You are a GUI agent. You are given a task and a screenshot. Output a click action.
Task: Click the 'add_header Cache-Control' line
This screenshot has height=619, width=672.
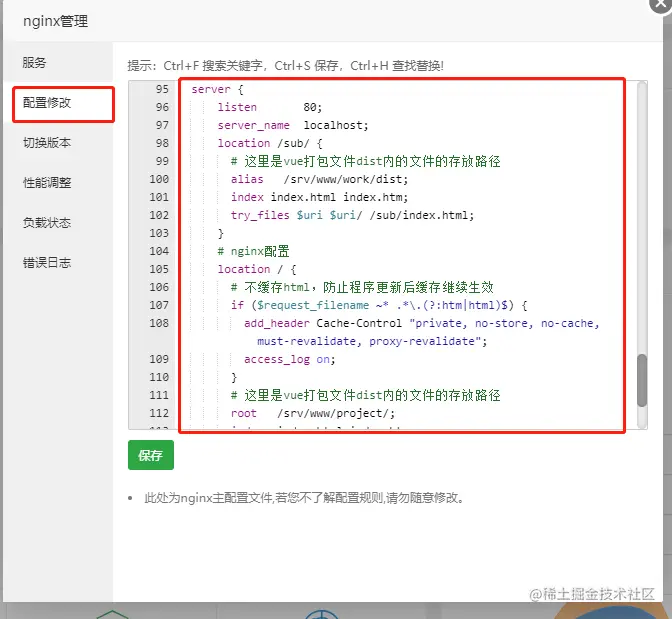(422, 323)
